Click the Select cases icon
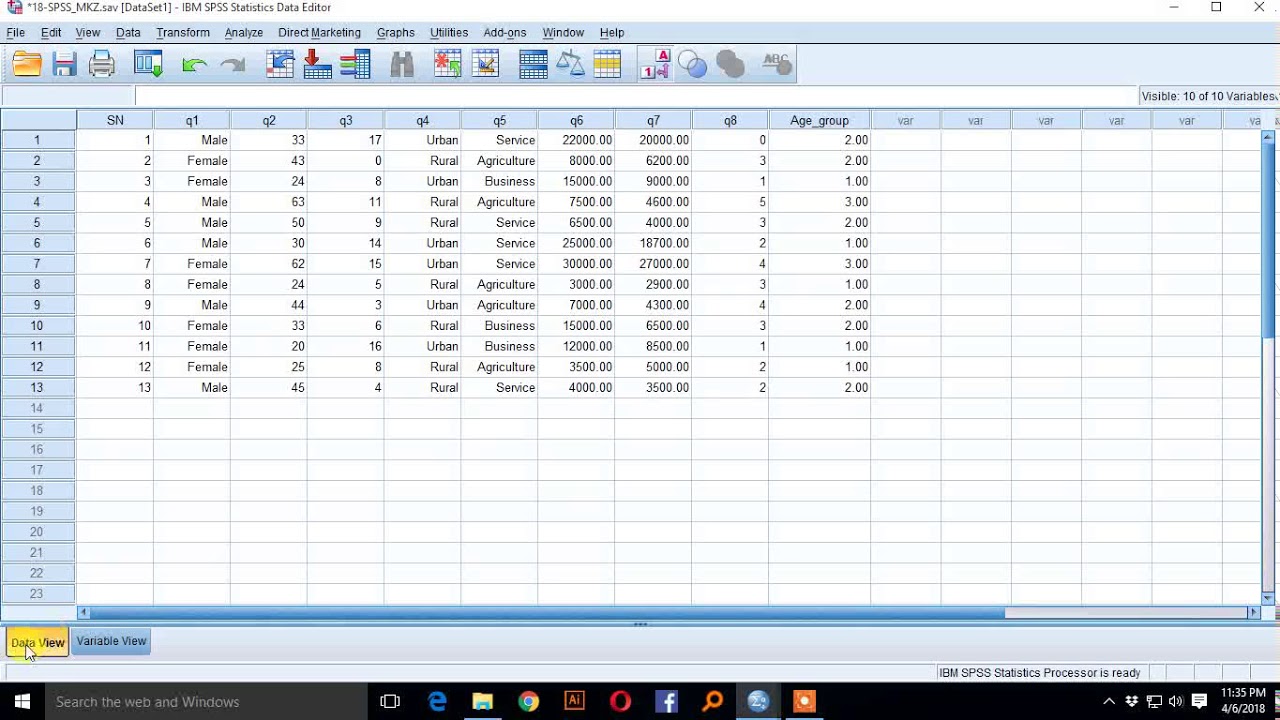Screen dimensions: 1280x720 [607, 65]
